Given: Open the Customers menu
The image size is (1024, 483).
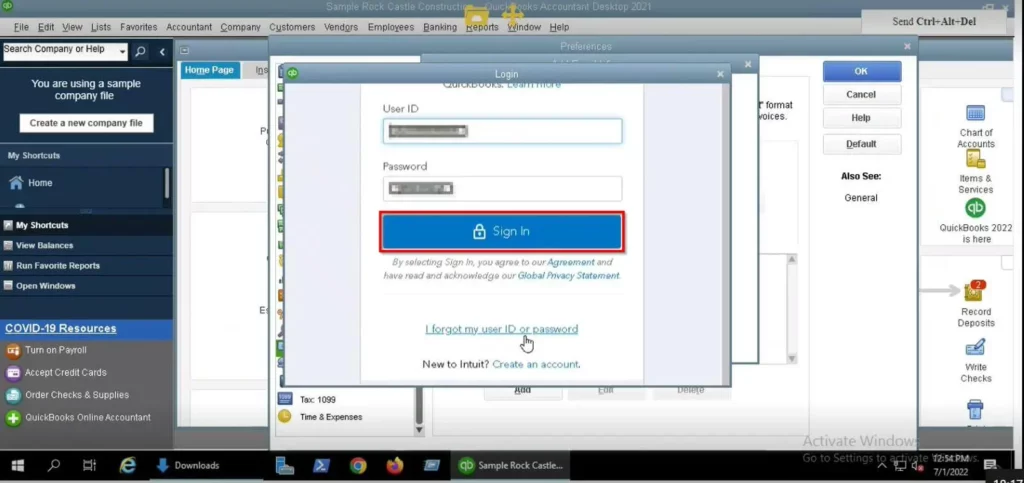Looking at the screenshot, I should coord(292,27).
